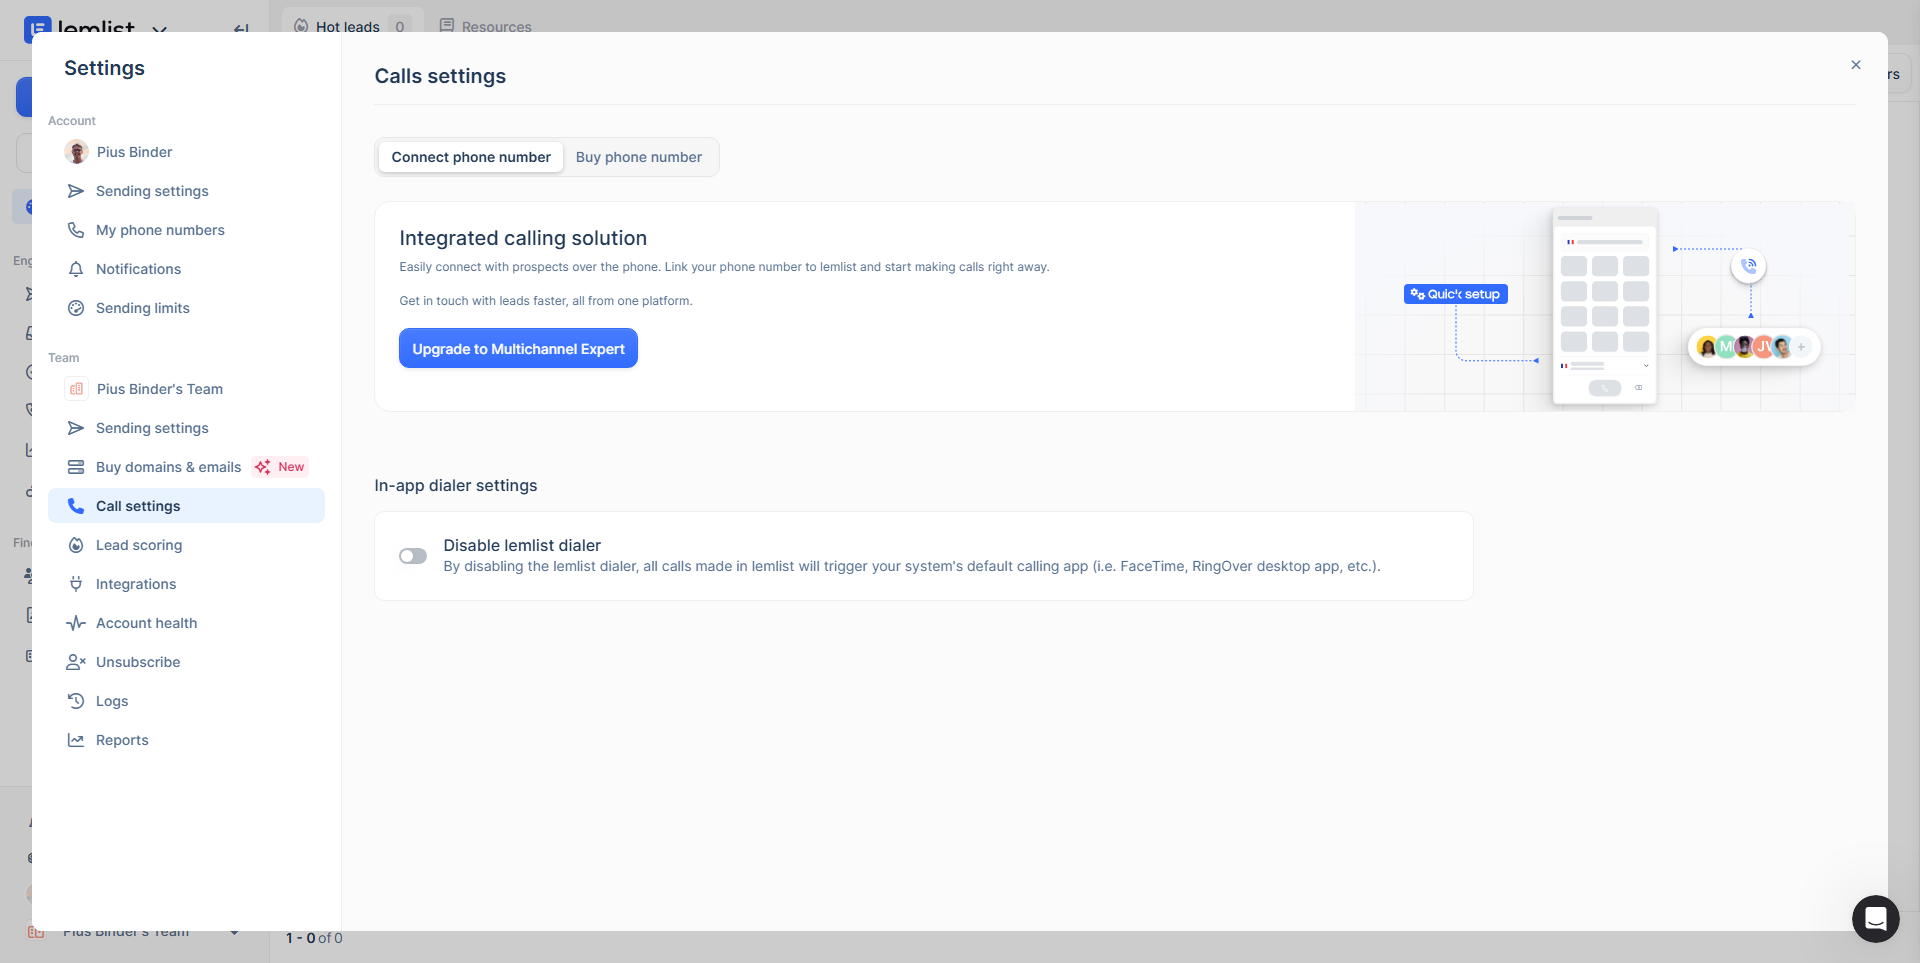Open the chat support bubble
1920x963 pixels.
point(1875,918)
